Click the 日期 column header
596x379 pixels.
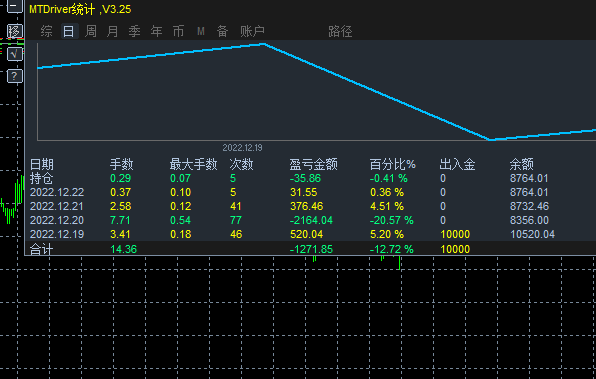(x=42, y=165)
